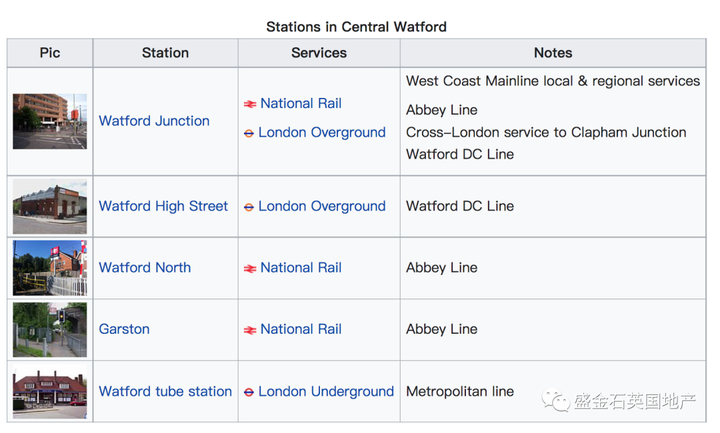
Task: Open the Watford High Street link
Action: coord(163,206)
